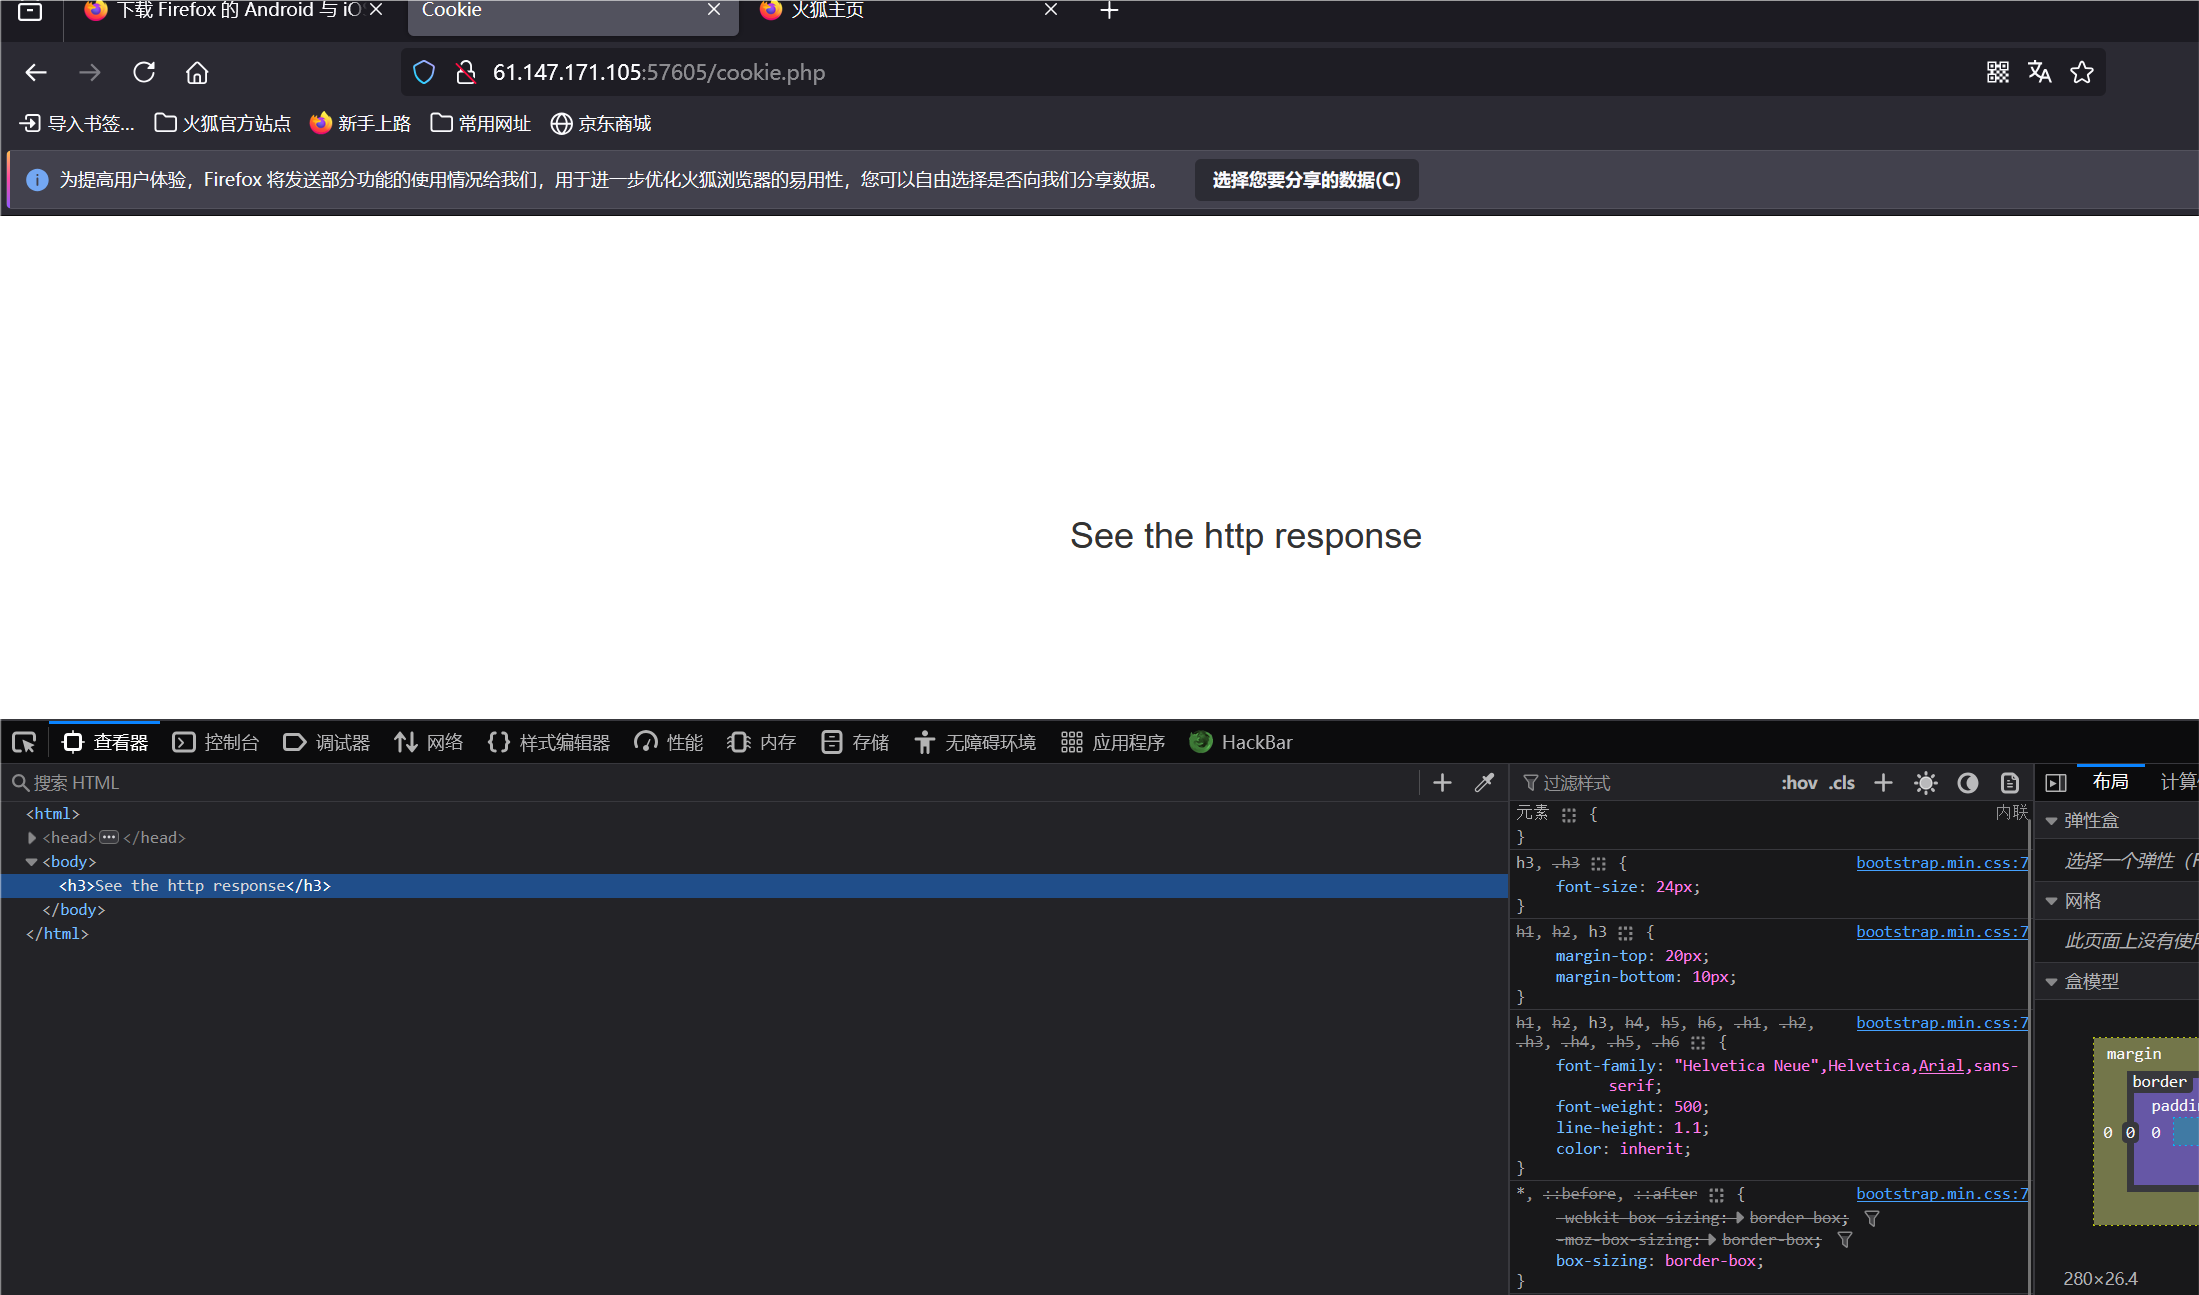The width and height of the screenshot is (2199, 1295).
Task: Toggle dark color scheme simulation
Action: (1967, 782)
